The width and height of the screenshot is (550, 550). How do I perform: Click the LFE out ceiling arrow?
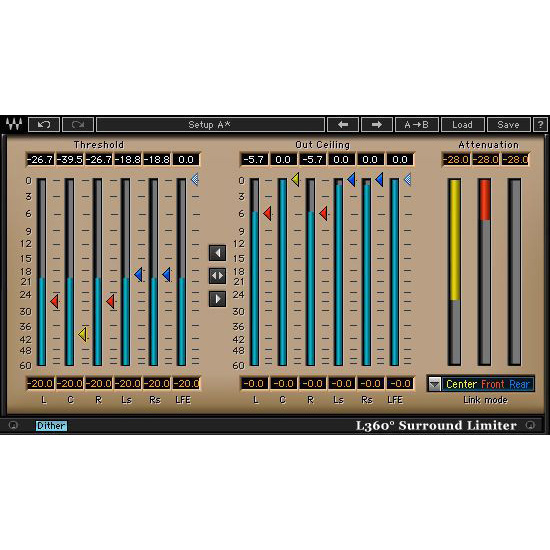pos(408,179)
